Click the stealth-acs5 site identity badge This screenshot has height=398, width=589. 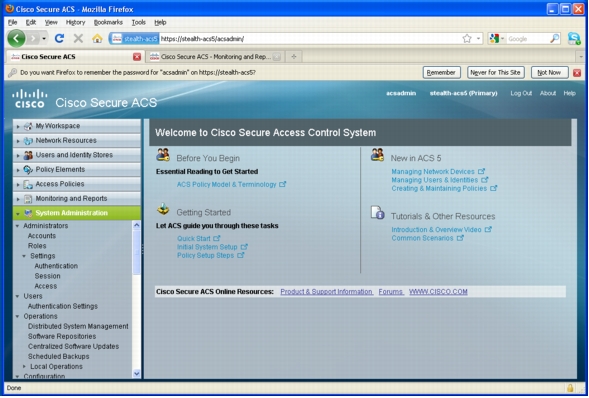[134, 38]
